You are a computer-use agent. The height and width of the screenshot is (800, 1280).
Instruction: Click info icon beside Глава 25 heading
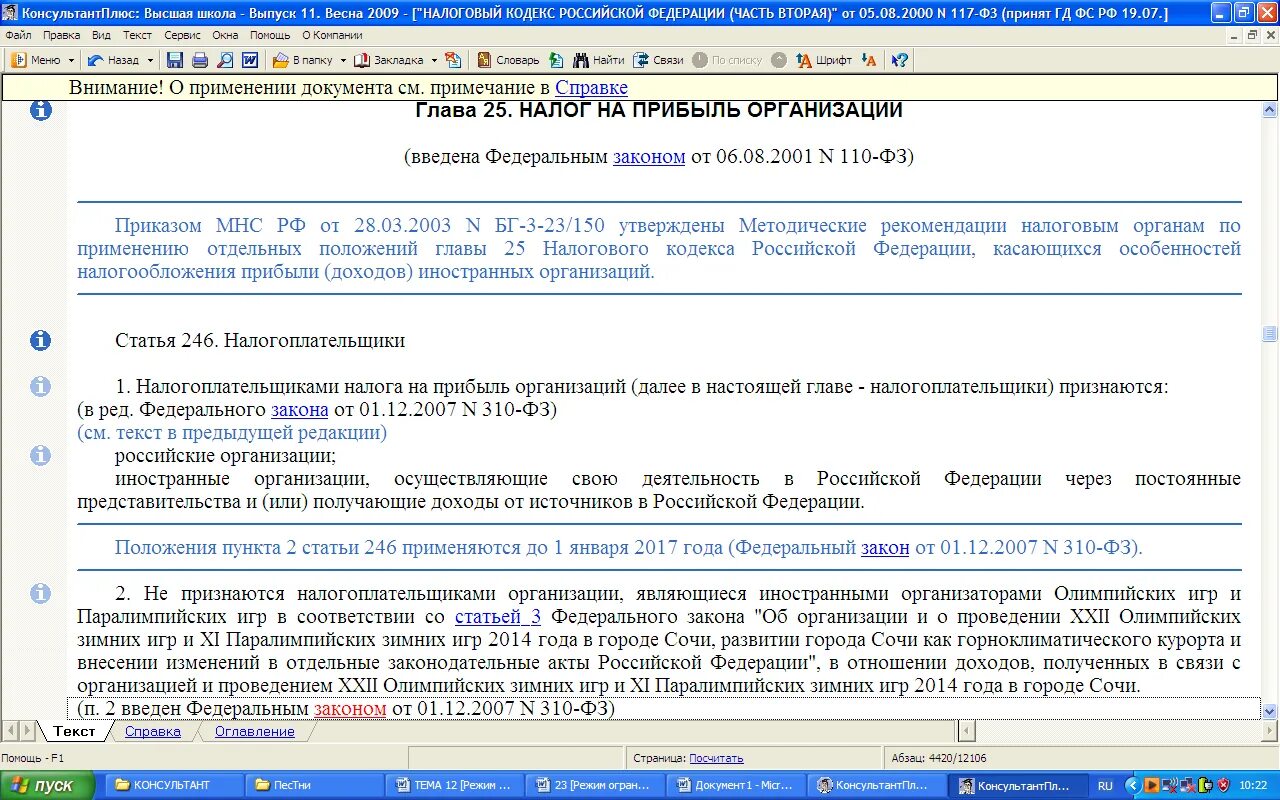pos(40,110)
